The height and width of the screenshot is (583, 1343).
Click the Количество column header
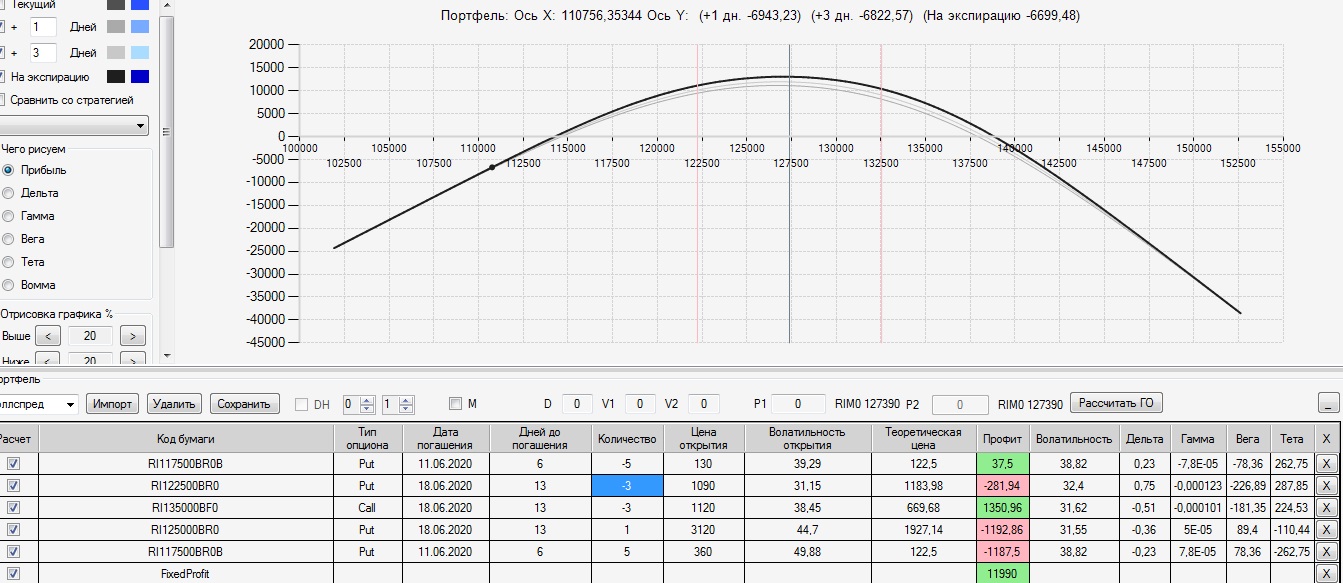pos(627,438)
